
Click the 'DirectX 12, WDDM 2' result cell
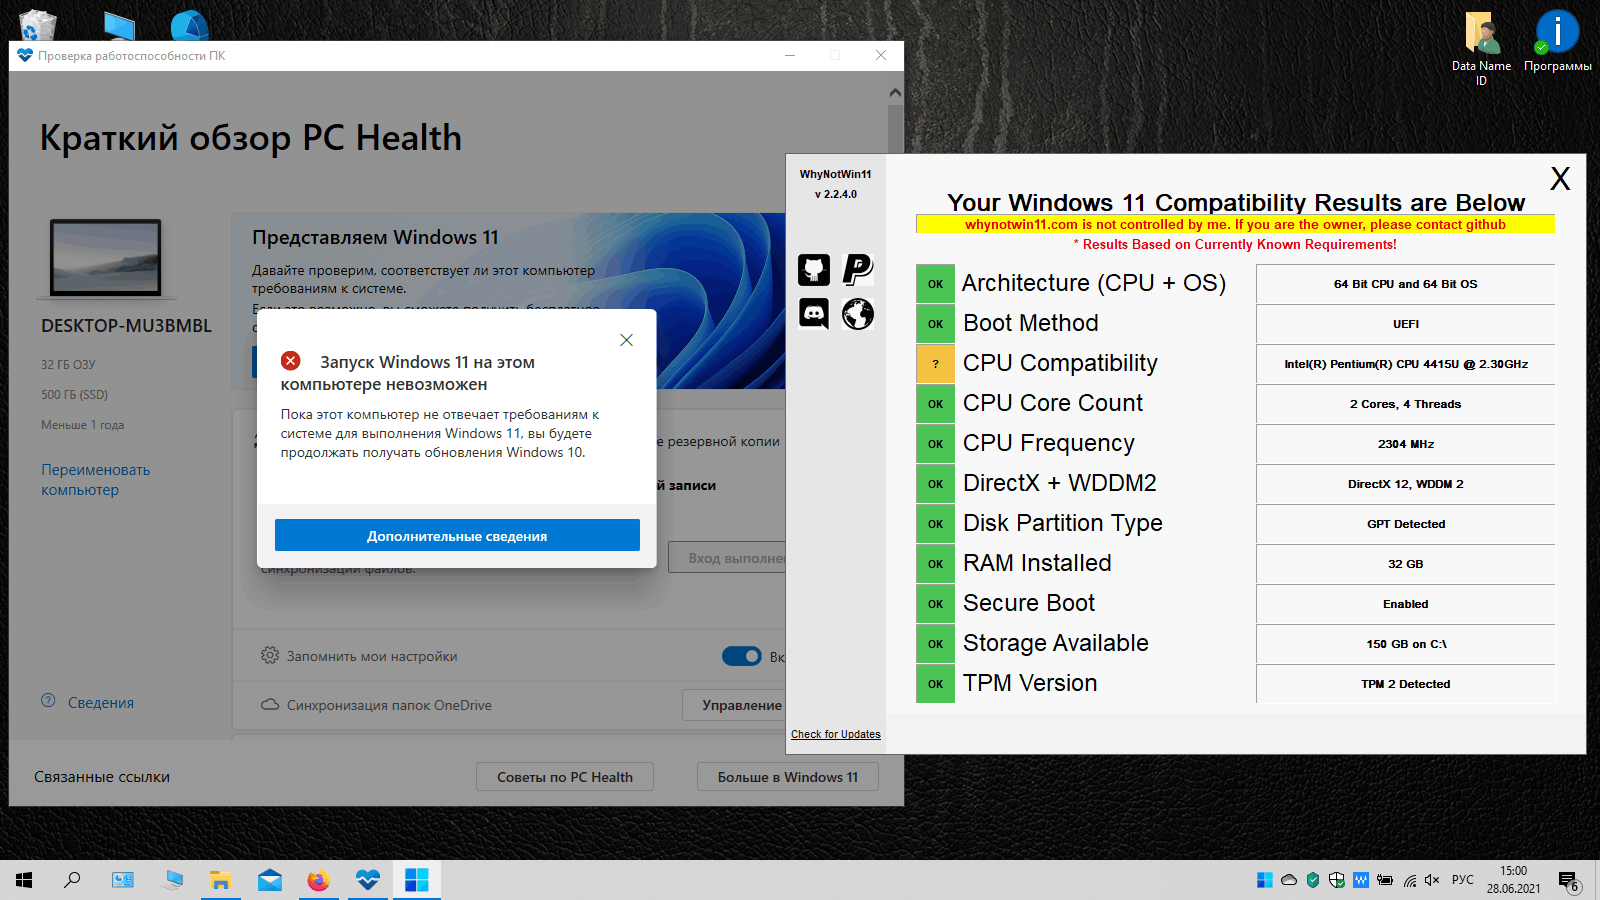(x=1406, y=484)
